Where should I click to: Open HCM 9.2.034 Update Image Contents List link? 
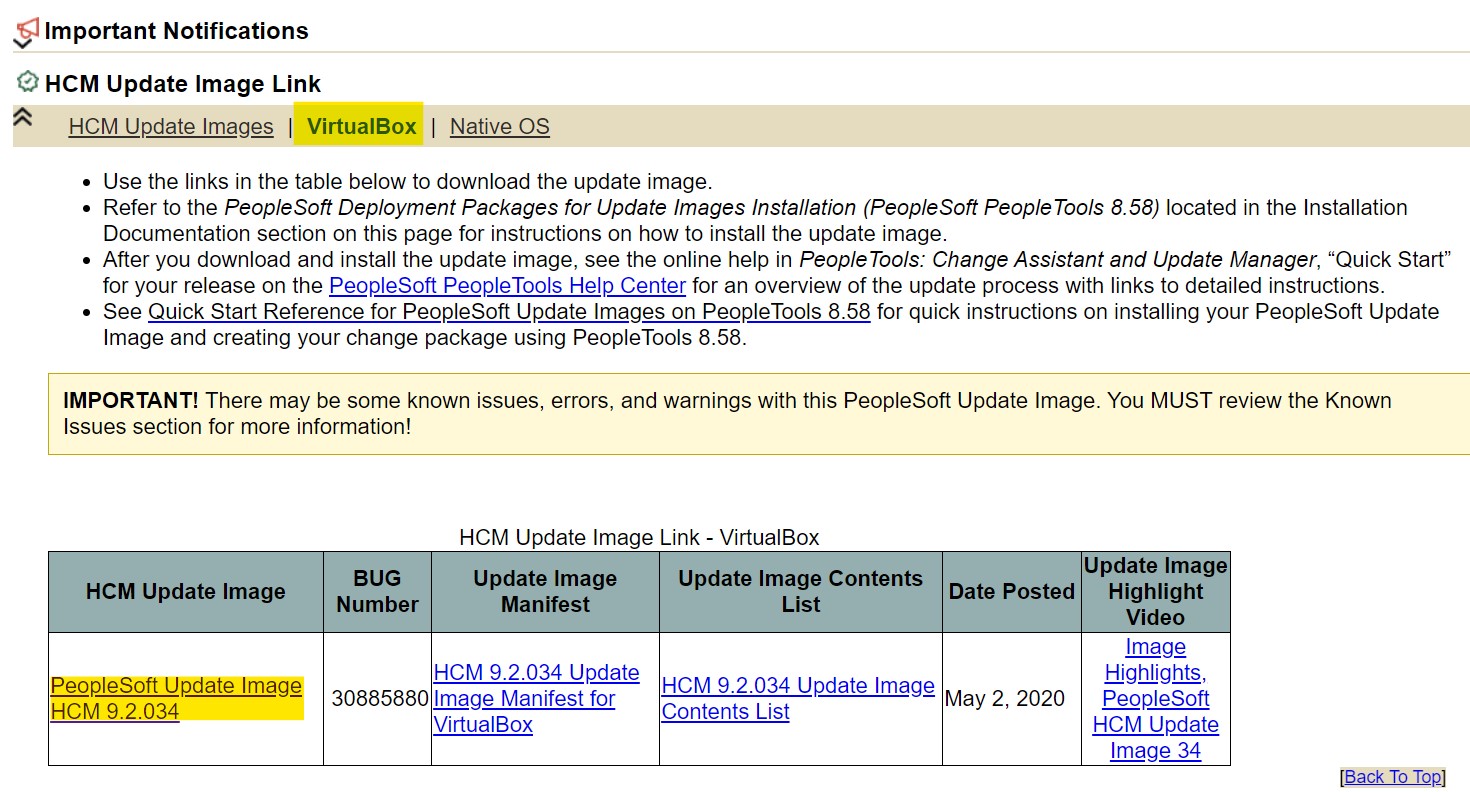798,698
